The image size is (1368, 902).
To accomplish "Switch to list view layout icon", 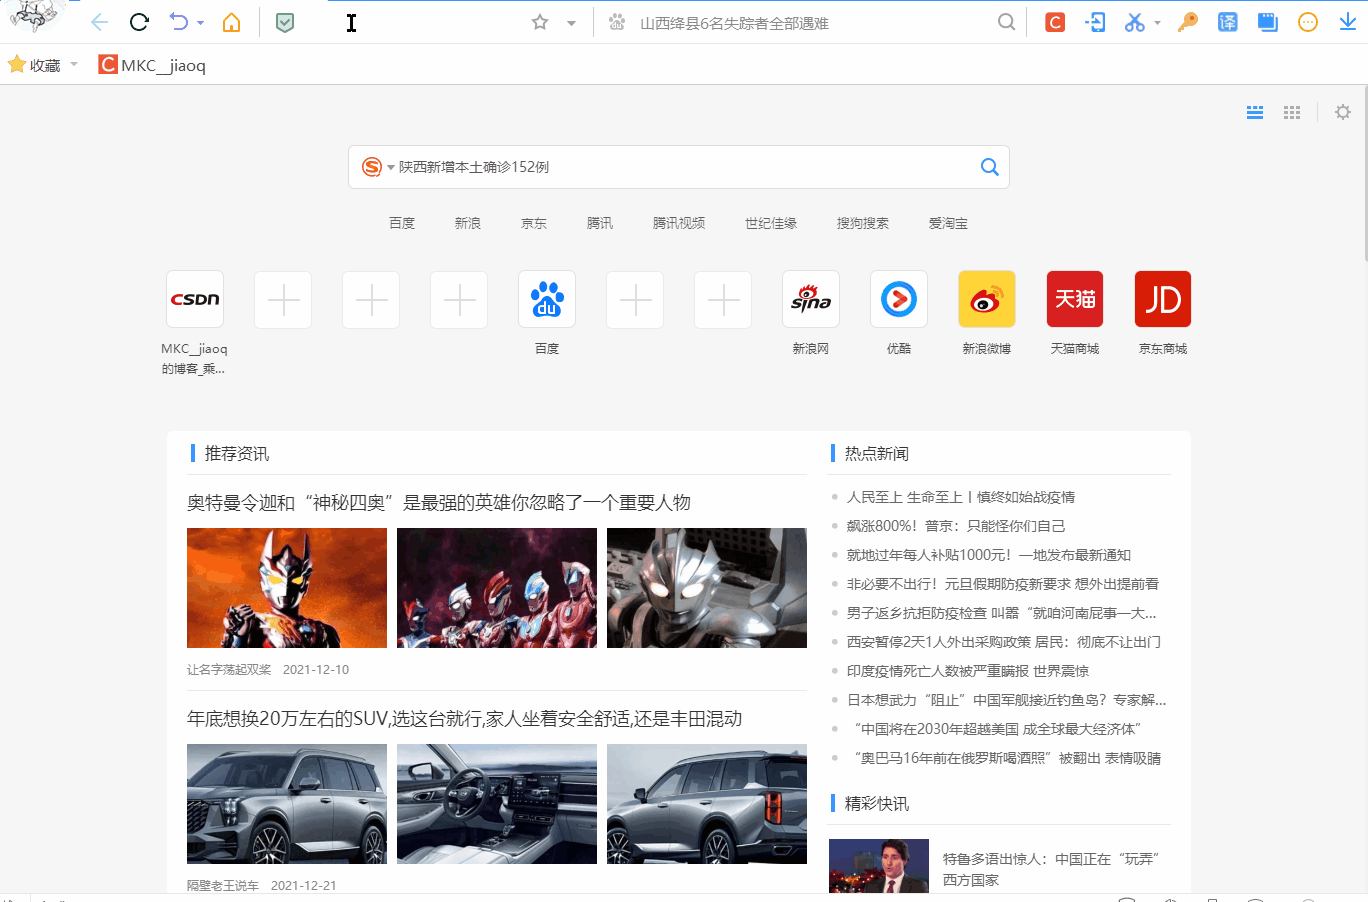I will pos(1255,112).
